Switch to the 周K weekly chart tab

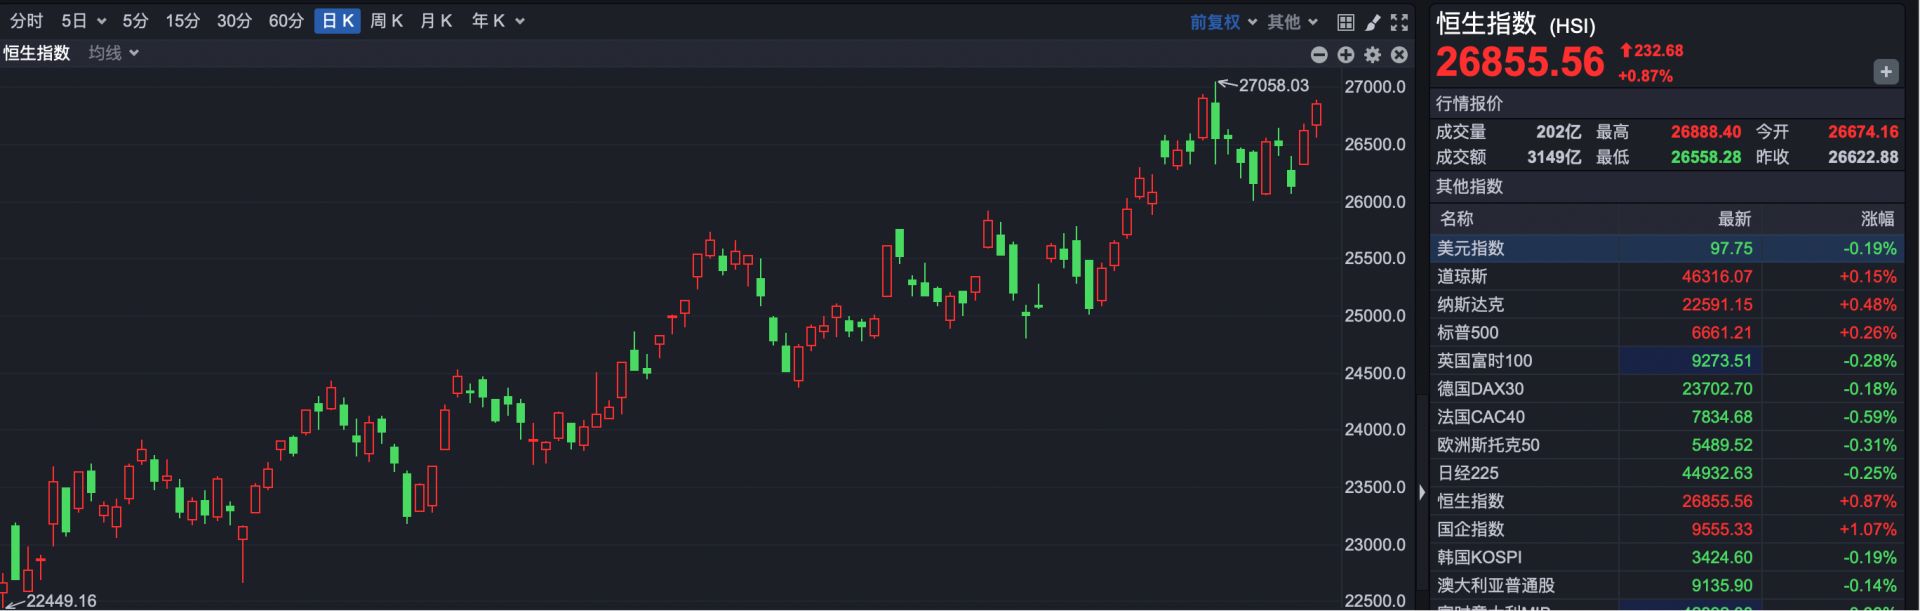[x=386, y=21]
